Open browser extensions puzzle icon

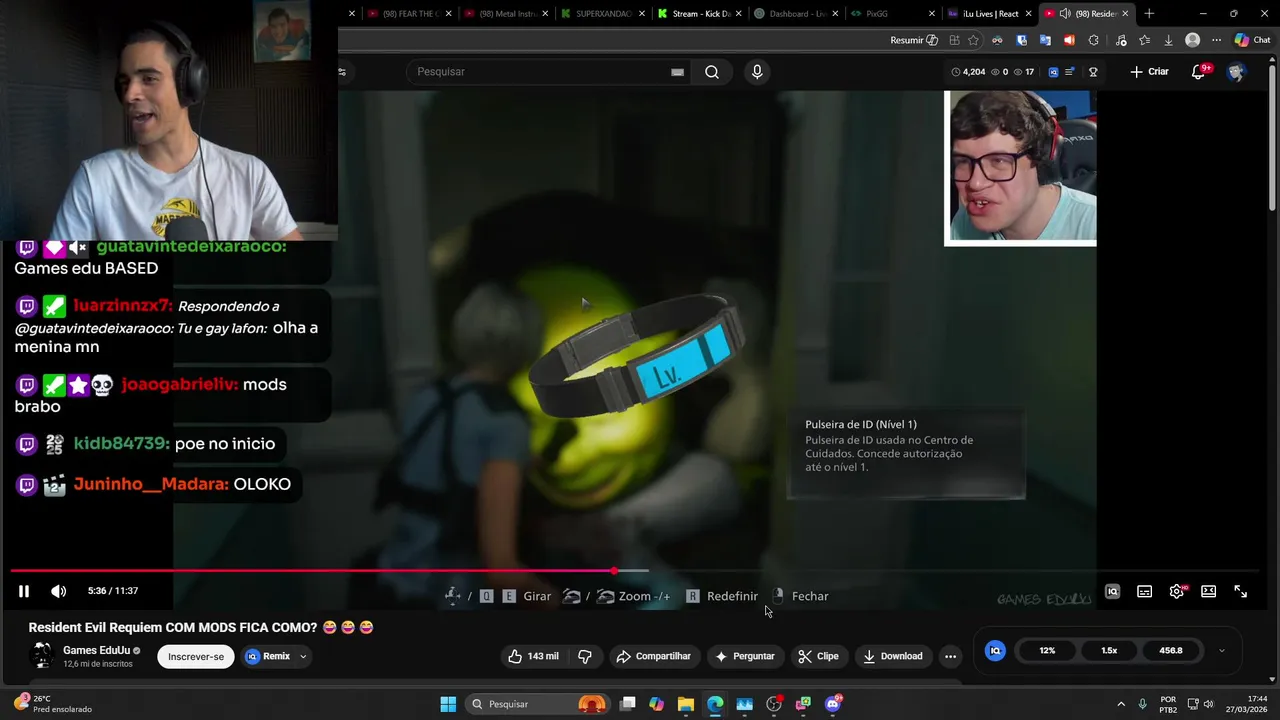click(x=1093, y=40)
